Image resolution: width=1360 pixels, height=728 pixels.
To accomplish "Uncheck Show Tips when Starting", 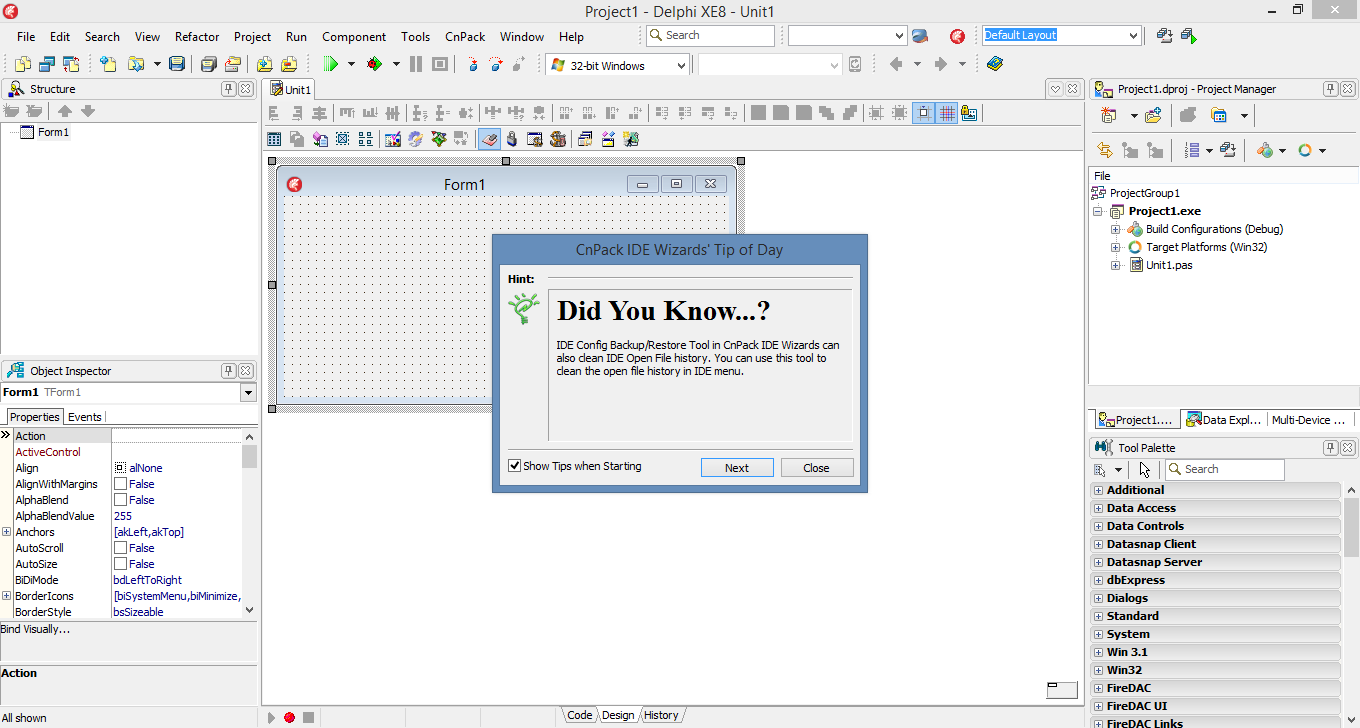I will pos(515,466).
